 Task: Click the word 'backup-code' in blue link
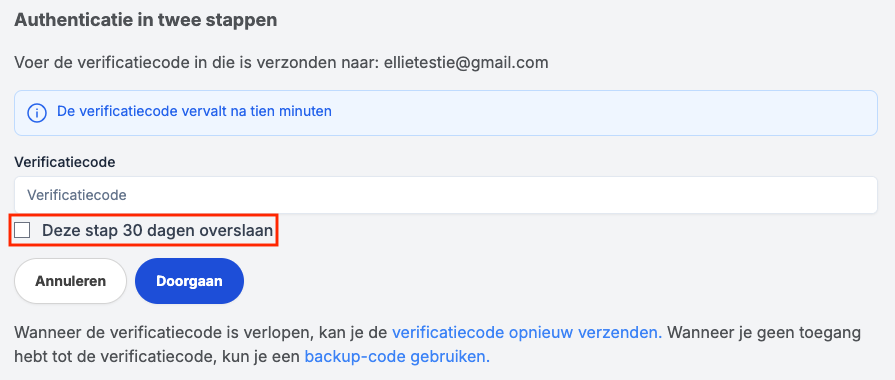tap(356, 357)
